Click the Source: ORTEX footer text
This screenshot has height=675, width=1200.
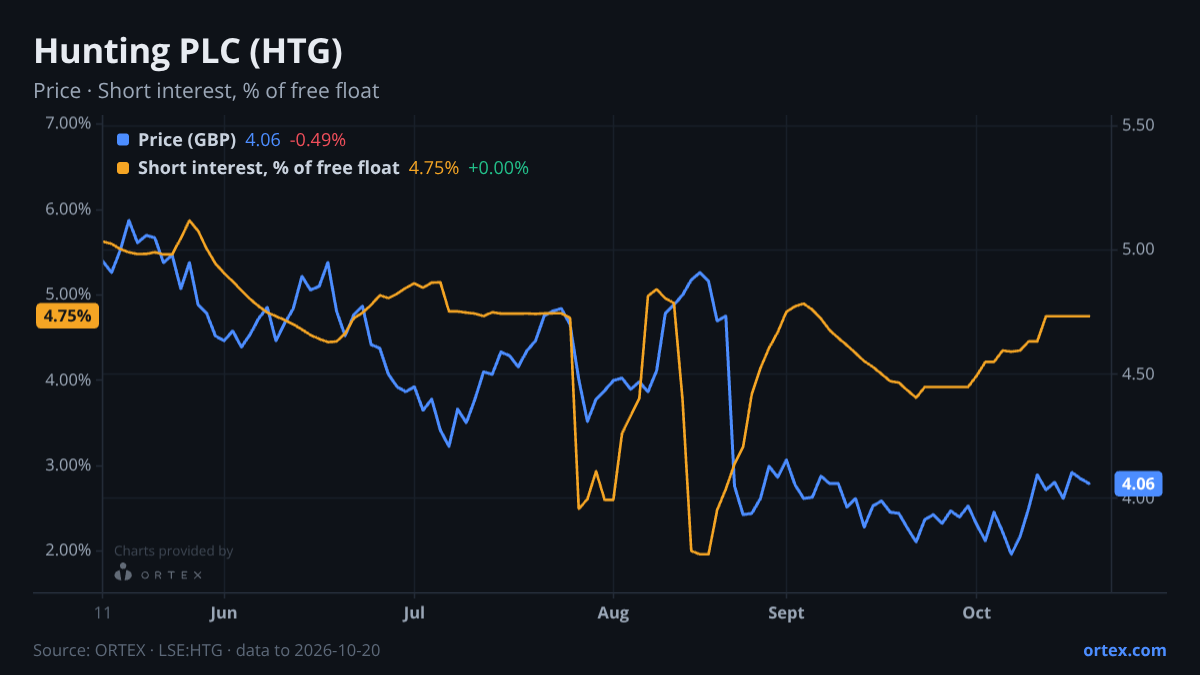click(206, 650)
